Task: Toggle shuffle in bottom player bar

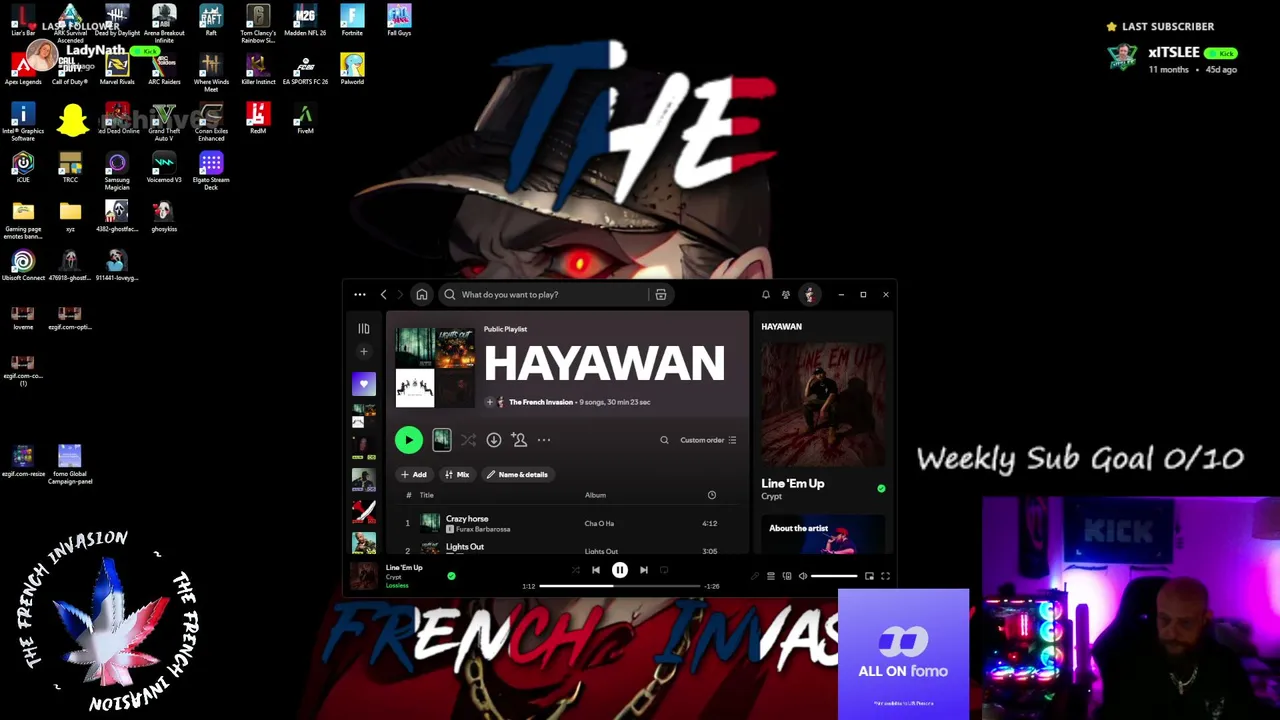Action: 575,570
